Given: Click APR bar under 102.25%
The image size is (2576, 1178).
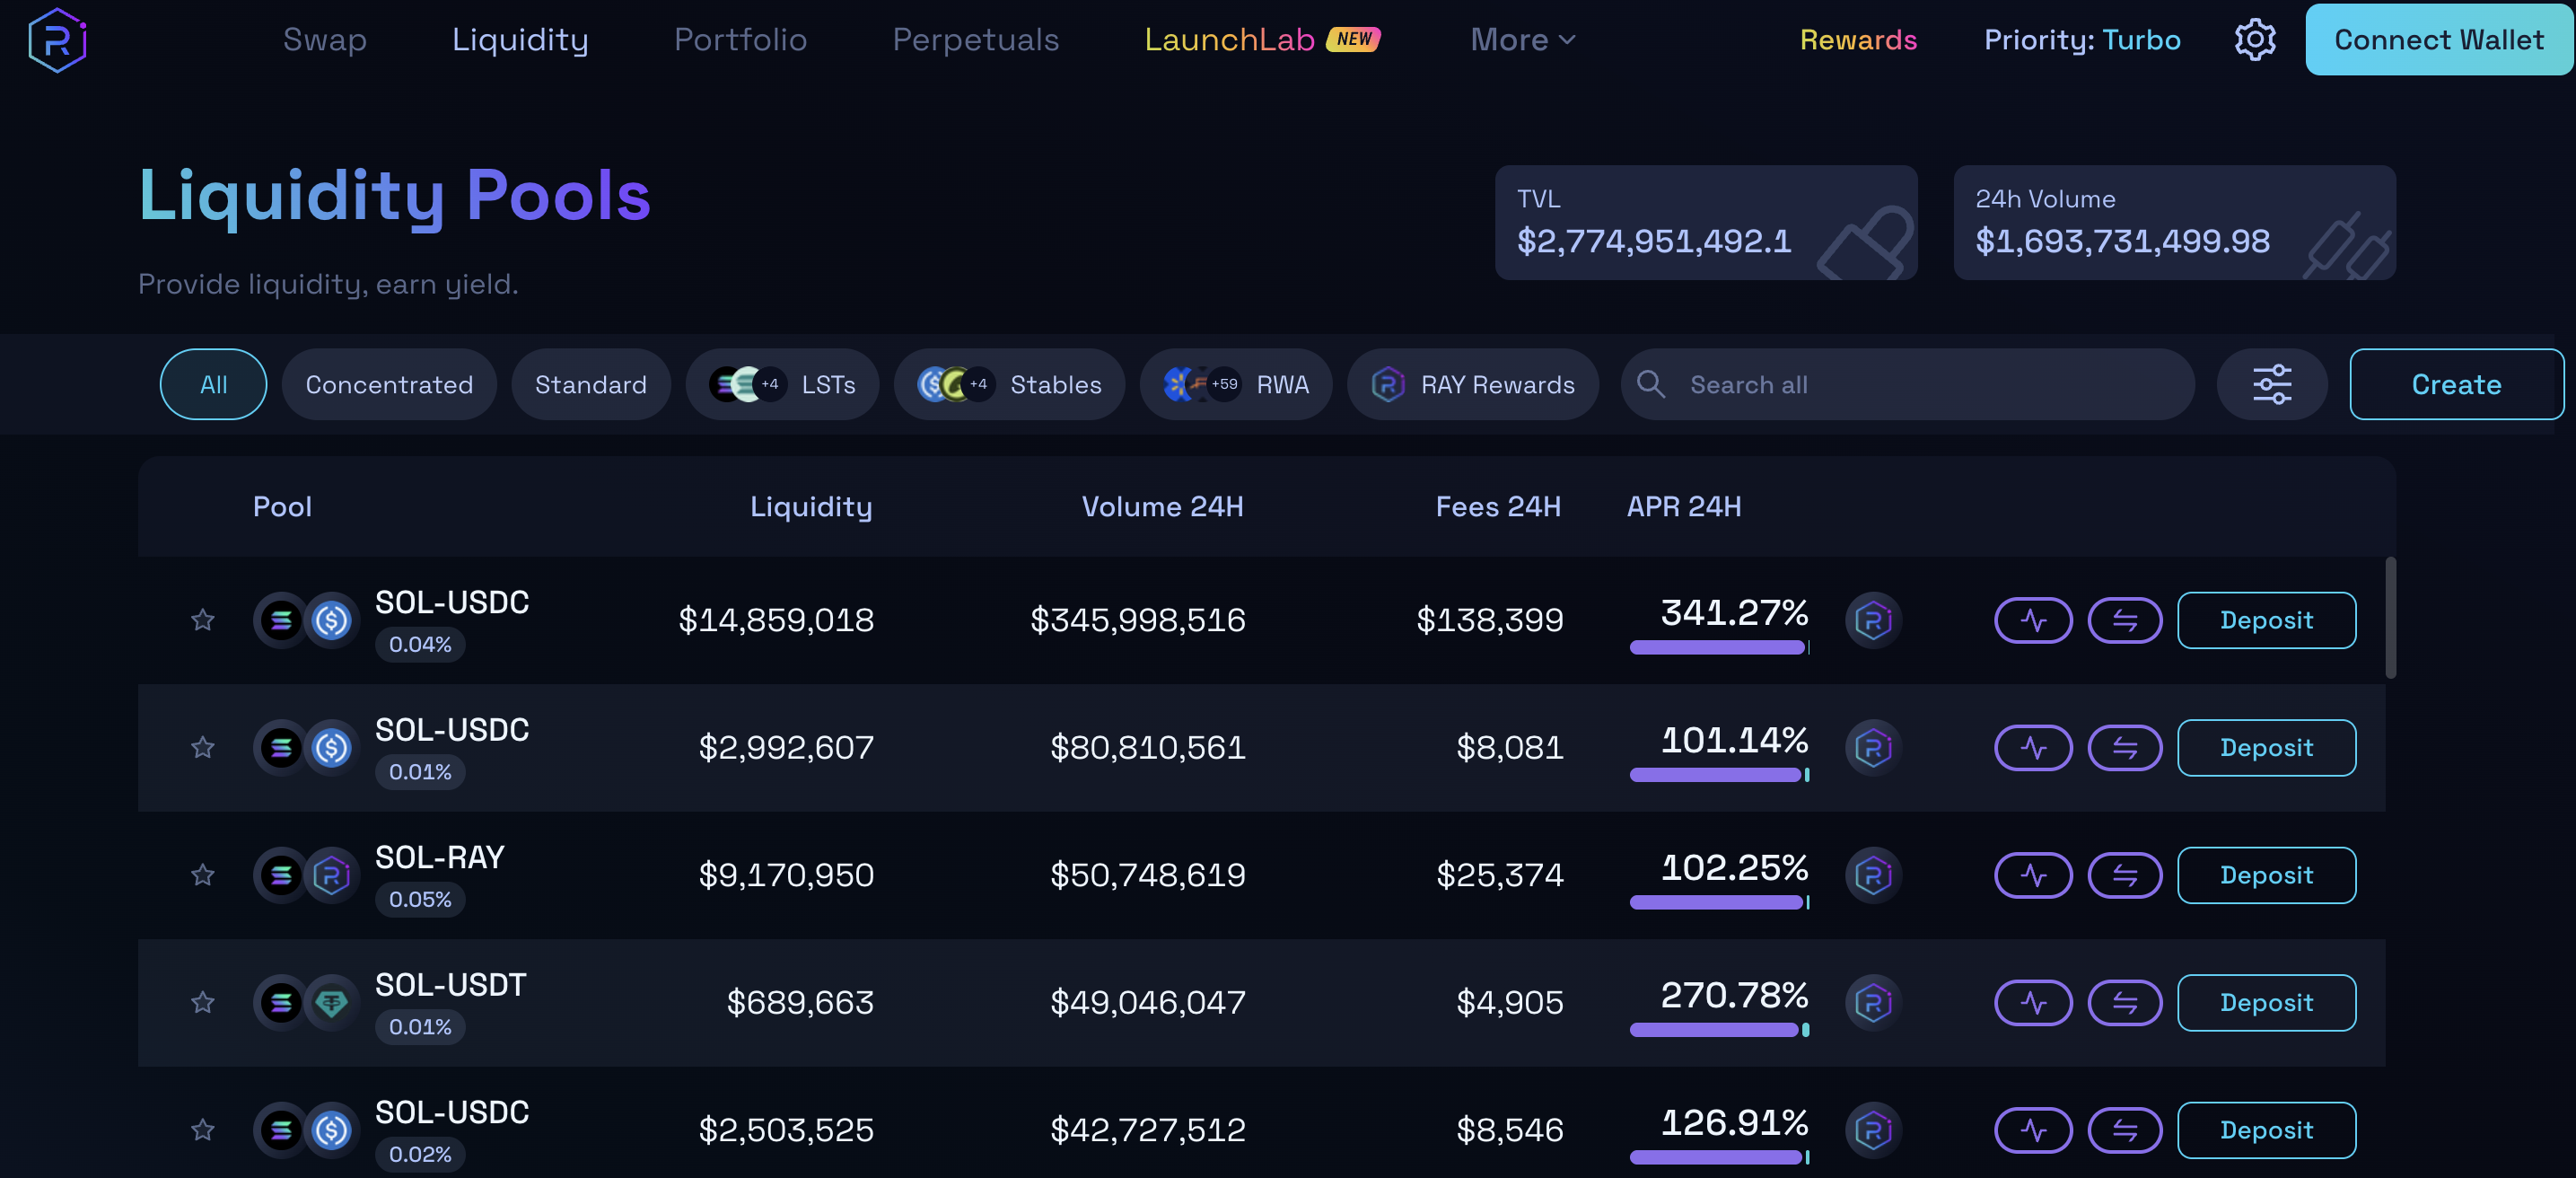Looking at the screenshot, I should pos(1719,903).
